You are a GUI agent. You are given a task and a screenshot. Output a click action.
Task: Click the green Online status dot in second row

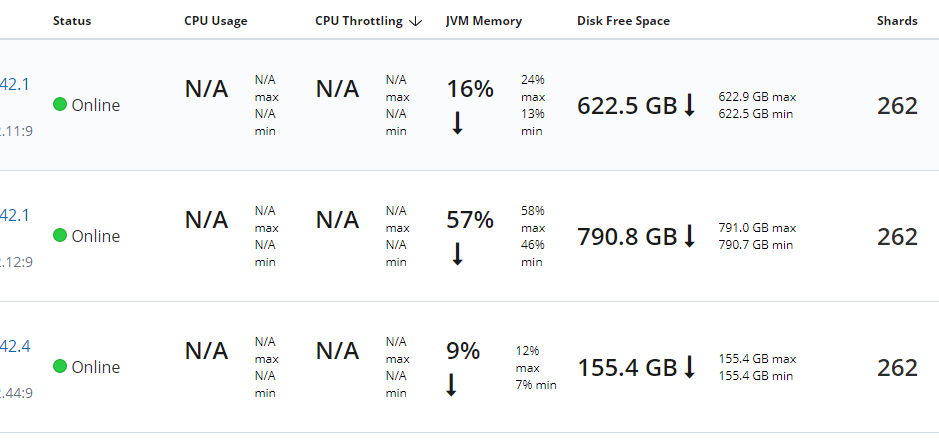click(x=59, y=235)
